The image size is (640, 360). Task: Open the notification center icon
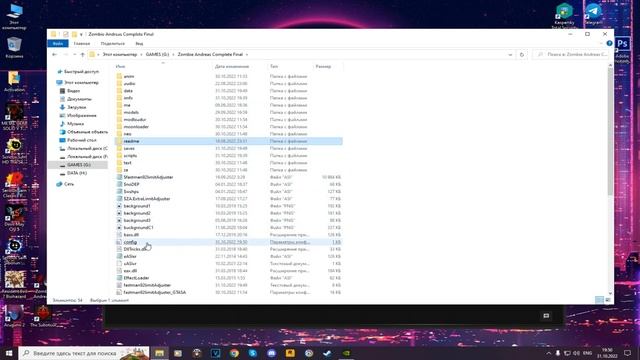point(627,353)
